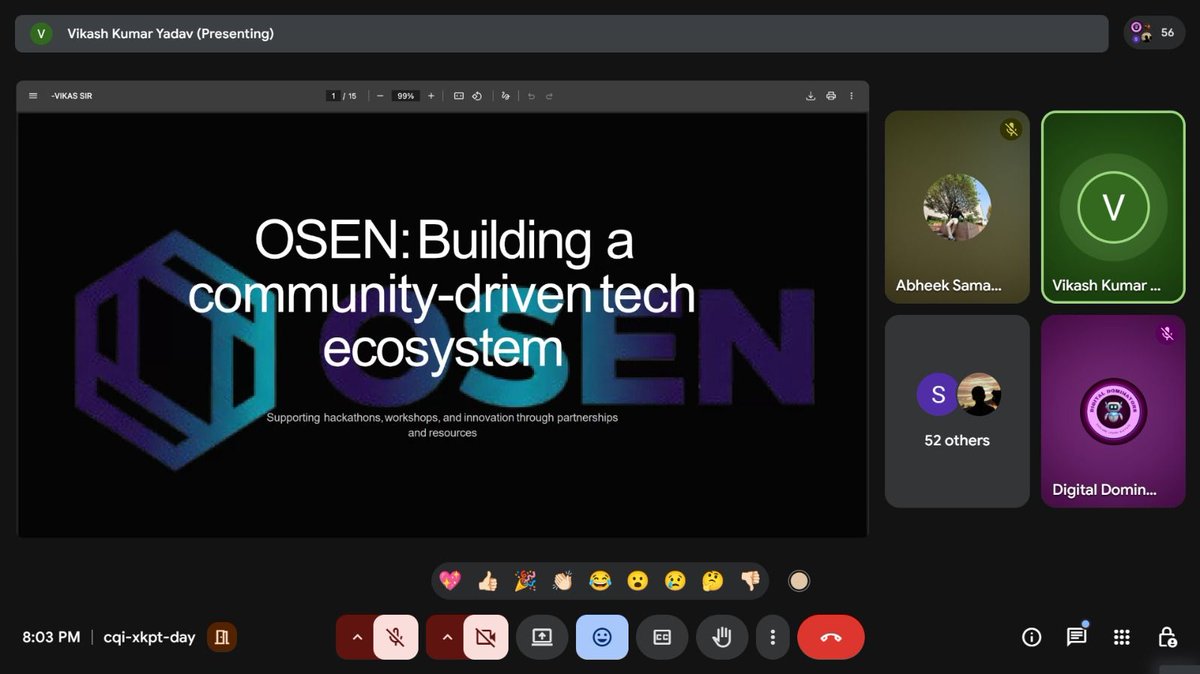Unmute the microphone

coord(396,637)
